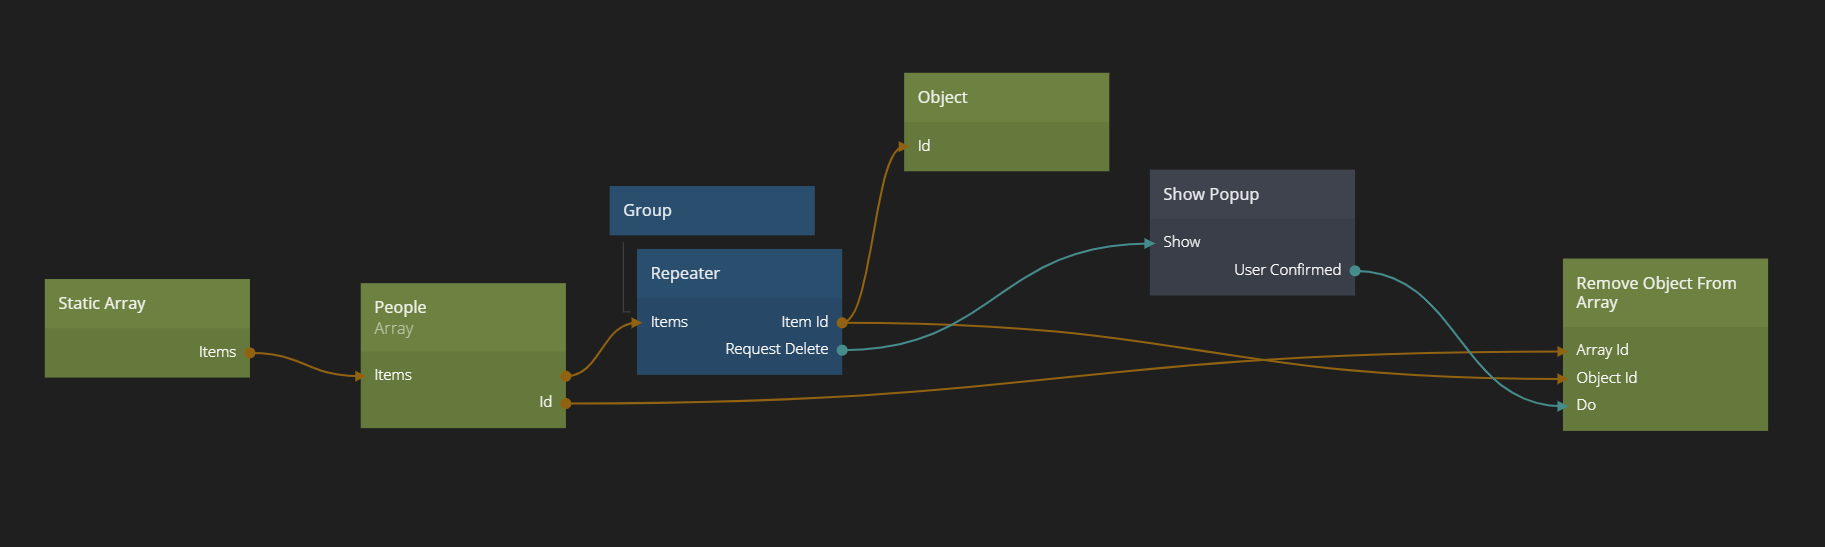Image resolution: width=1825 pixels, height=547 pixels.
Task: Click the Show input port on Show Popup
Action: [x=1151, y=243]
